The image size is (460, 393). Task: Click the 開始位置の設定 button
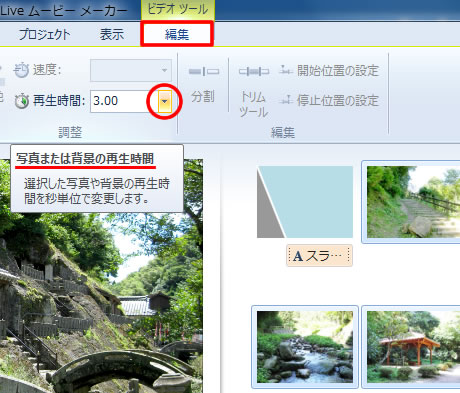click(329, 70)
